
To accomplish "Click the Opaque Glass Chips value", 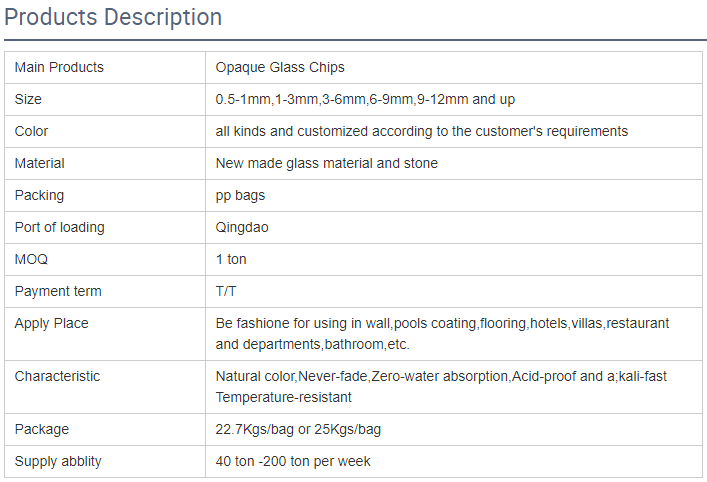I will 280,68.
